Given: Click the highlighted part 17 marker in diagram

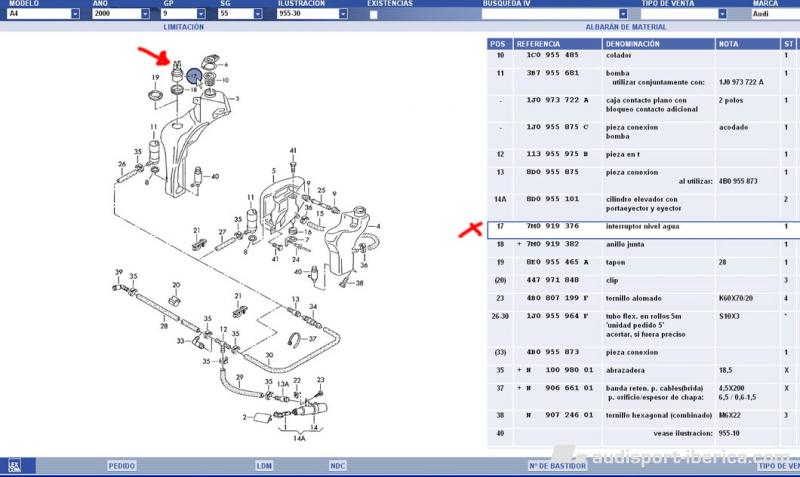Looking at the screenshot, I should click(x=194, y=77).
